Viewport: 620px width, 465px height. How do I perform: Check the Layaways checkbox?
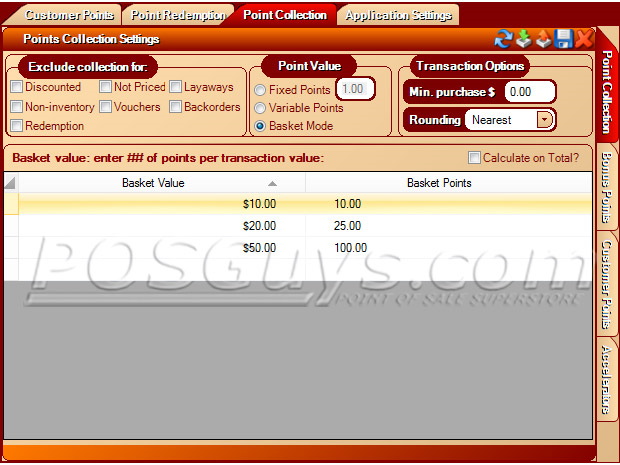tap(175, 87)
